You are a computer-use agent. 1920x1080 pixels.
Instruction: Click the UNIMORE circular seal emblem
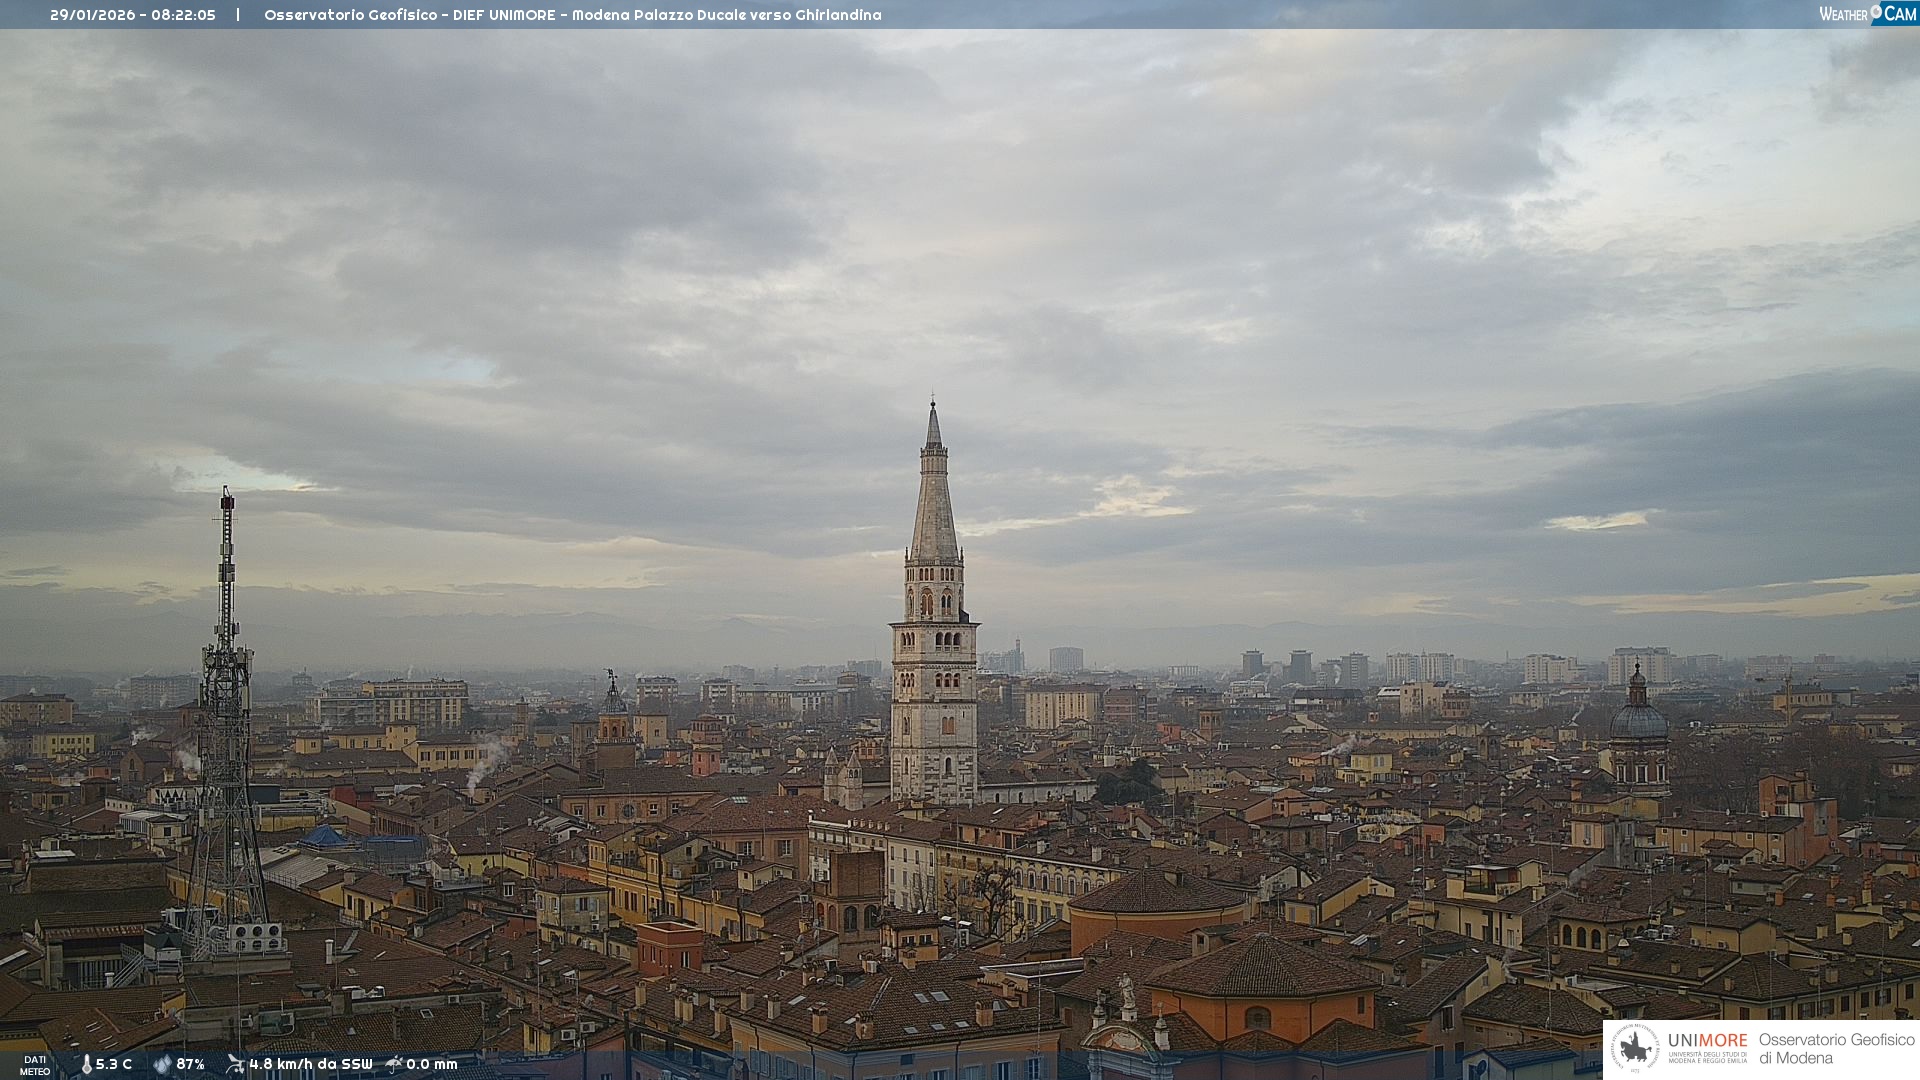point(1635,1049)
